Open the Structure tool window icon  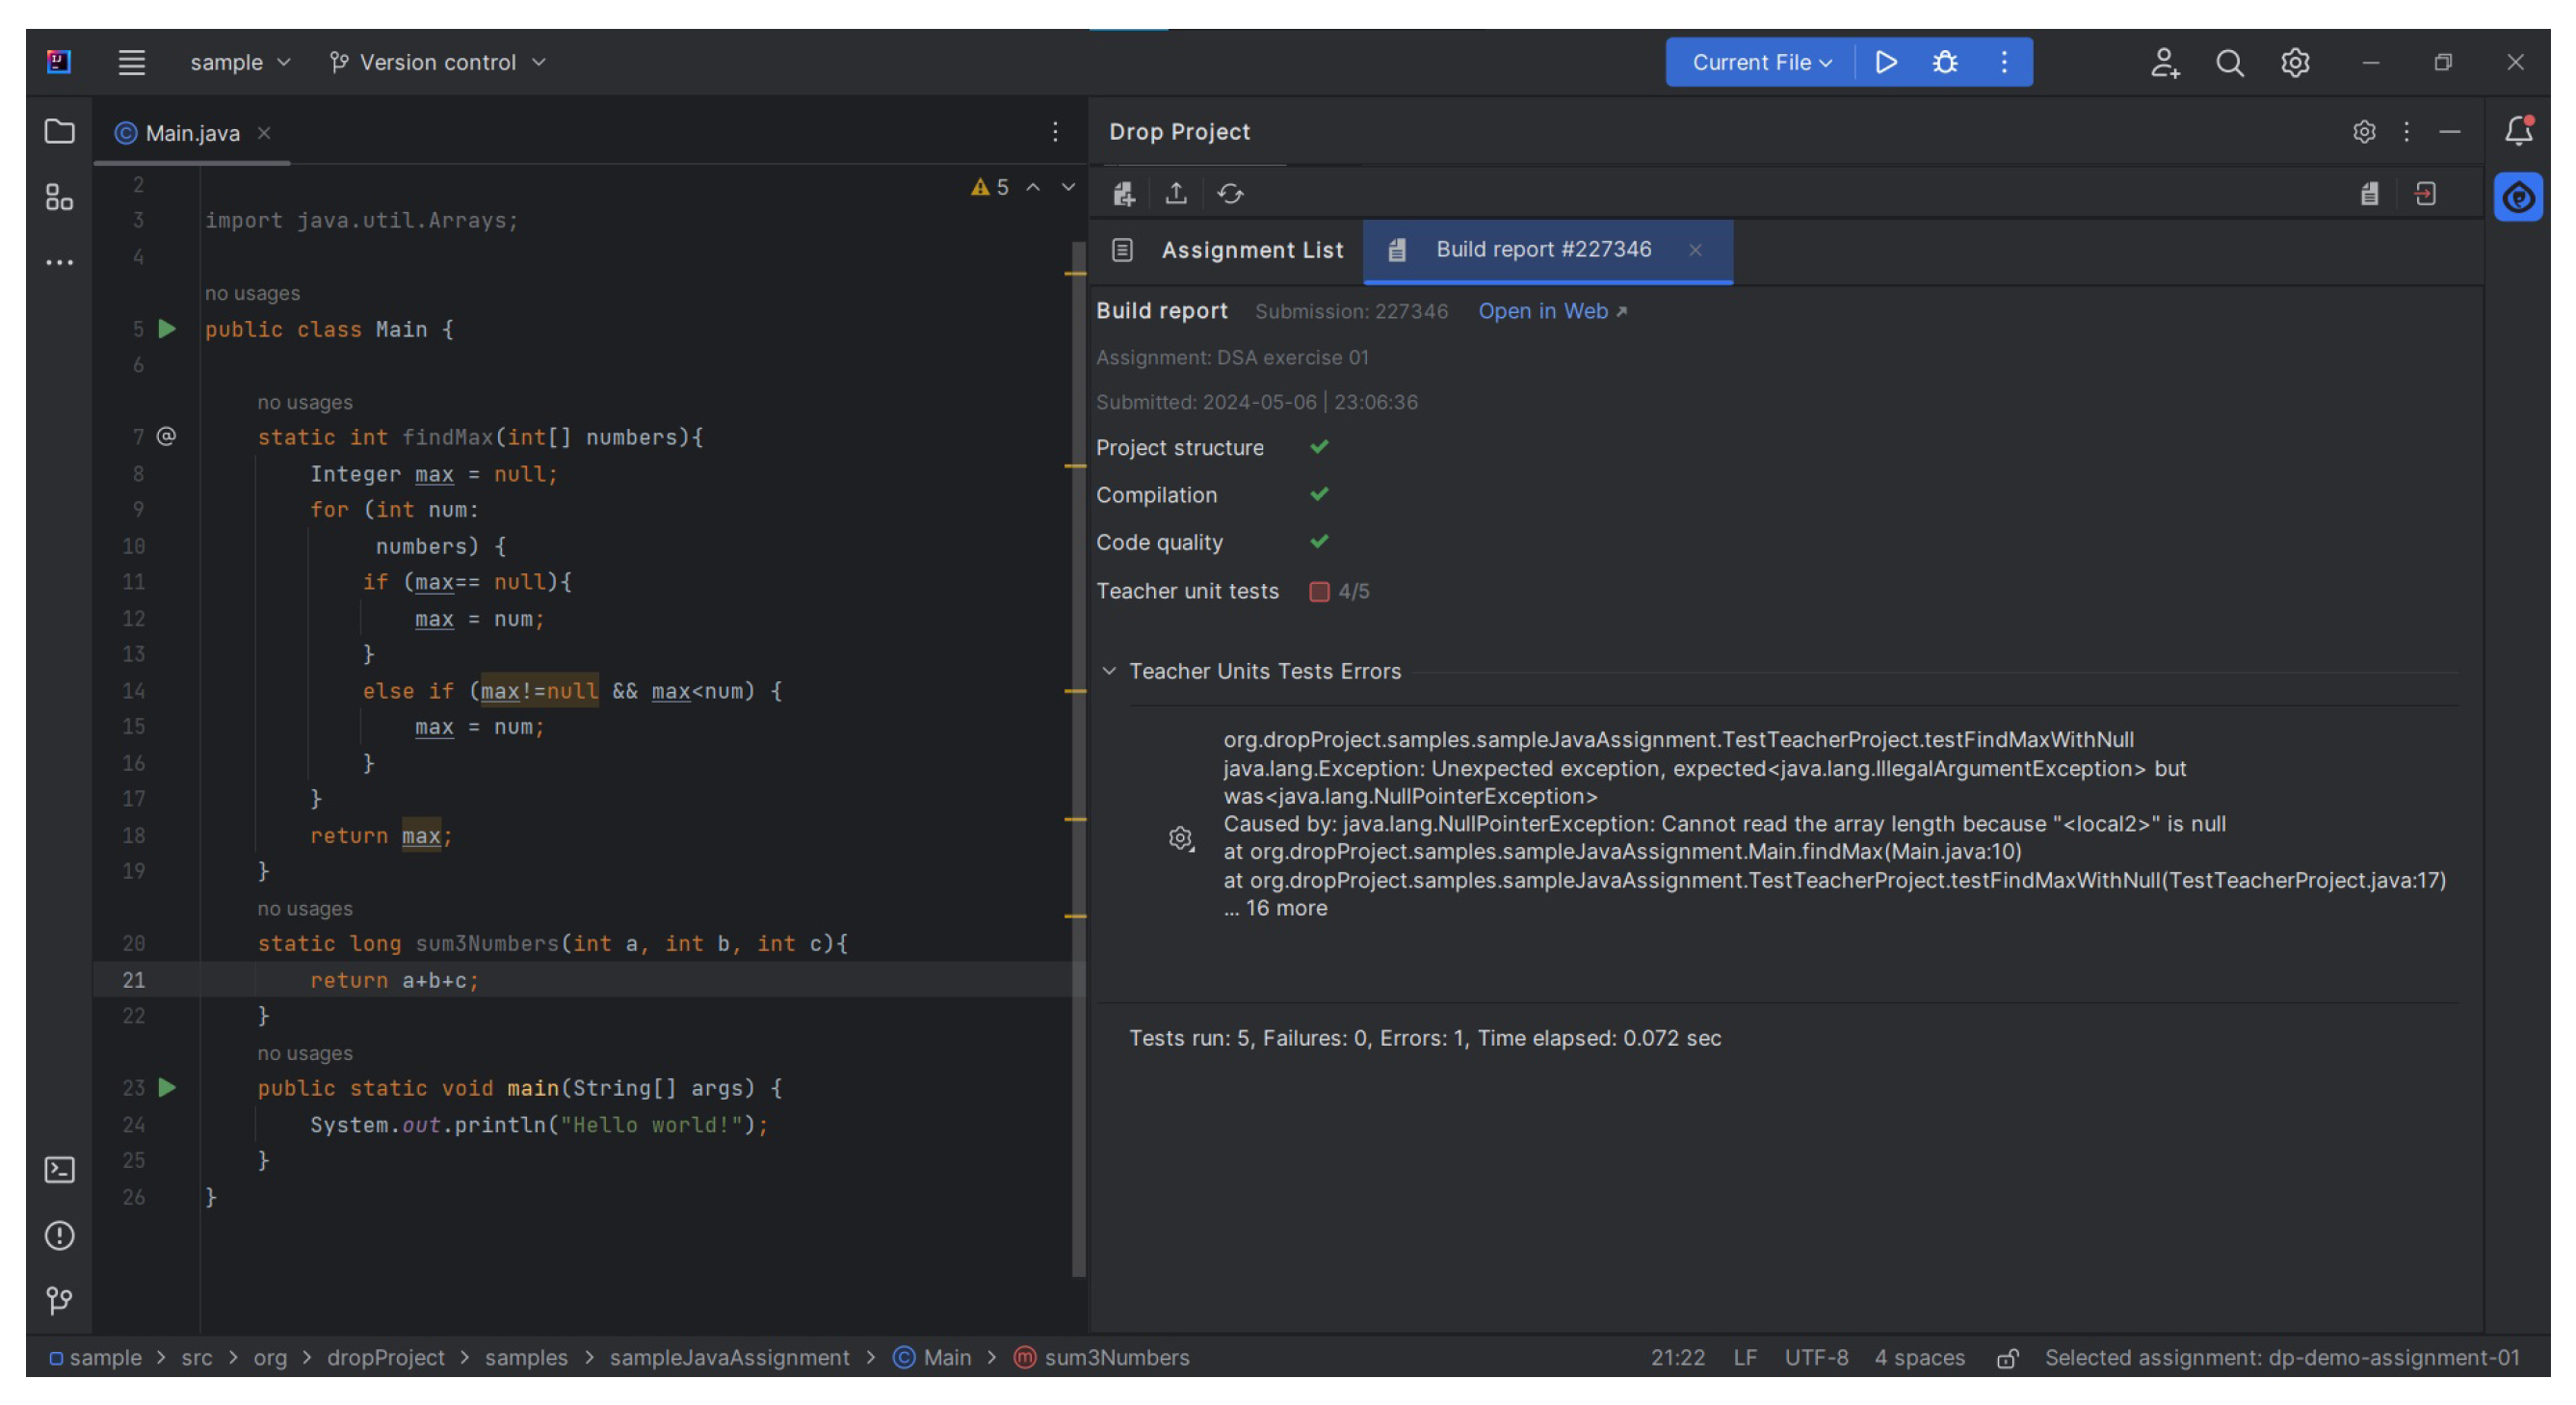point(59,197)
